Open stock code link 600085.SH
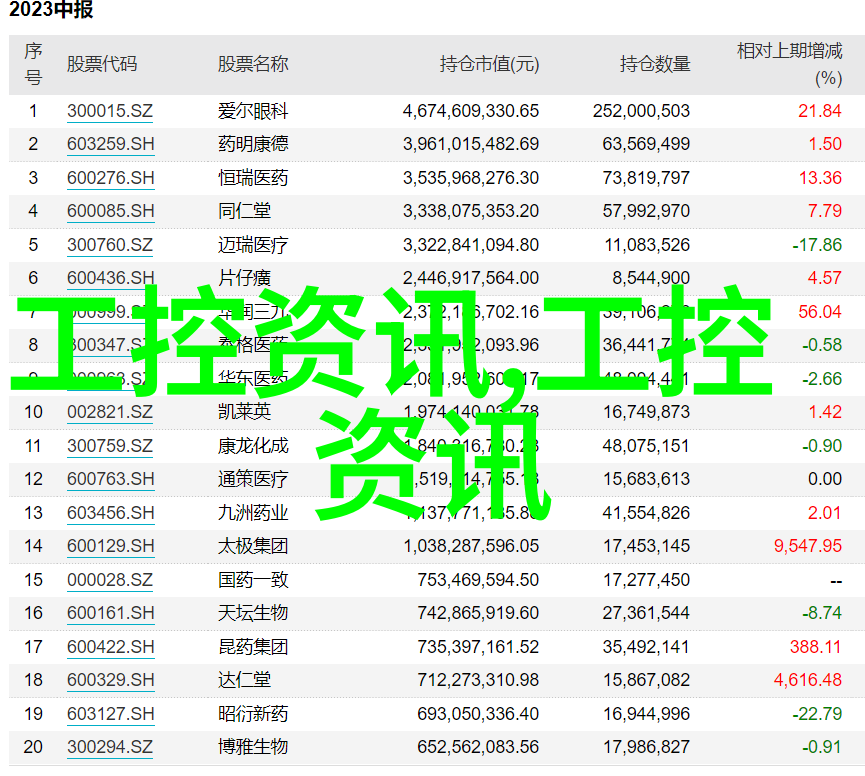This screenshot has height=776, width=865. [x=110, y=211]
